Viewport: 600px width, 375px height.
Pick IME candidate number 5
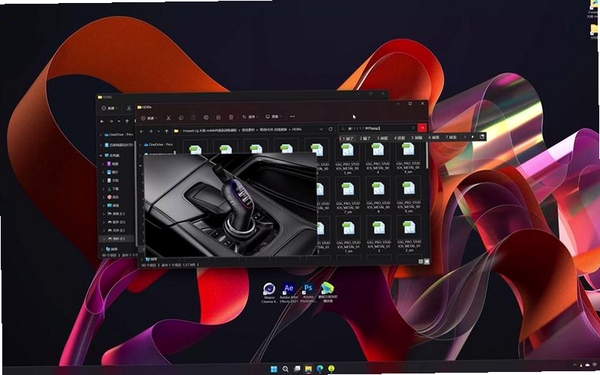(416, 137)
